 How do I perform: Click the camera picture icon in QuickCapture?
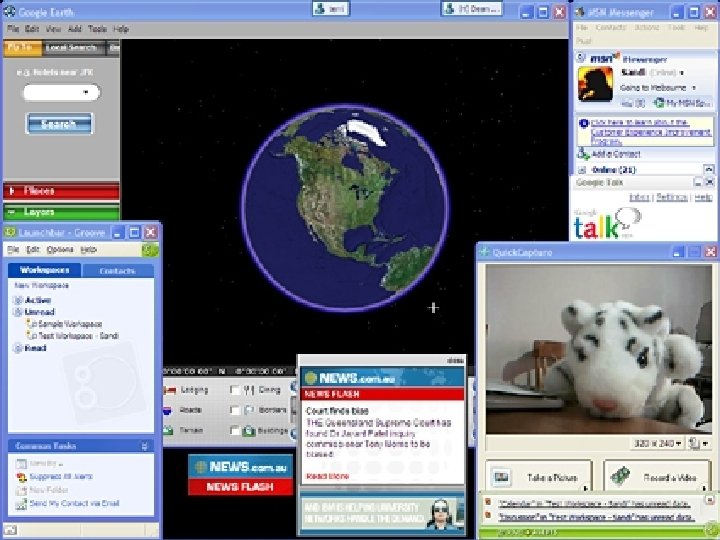[501, 477]
